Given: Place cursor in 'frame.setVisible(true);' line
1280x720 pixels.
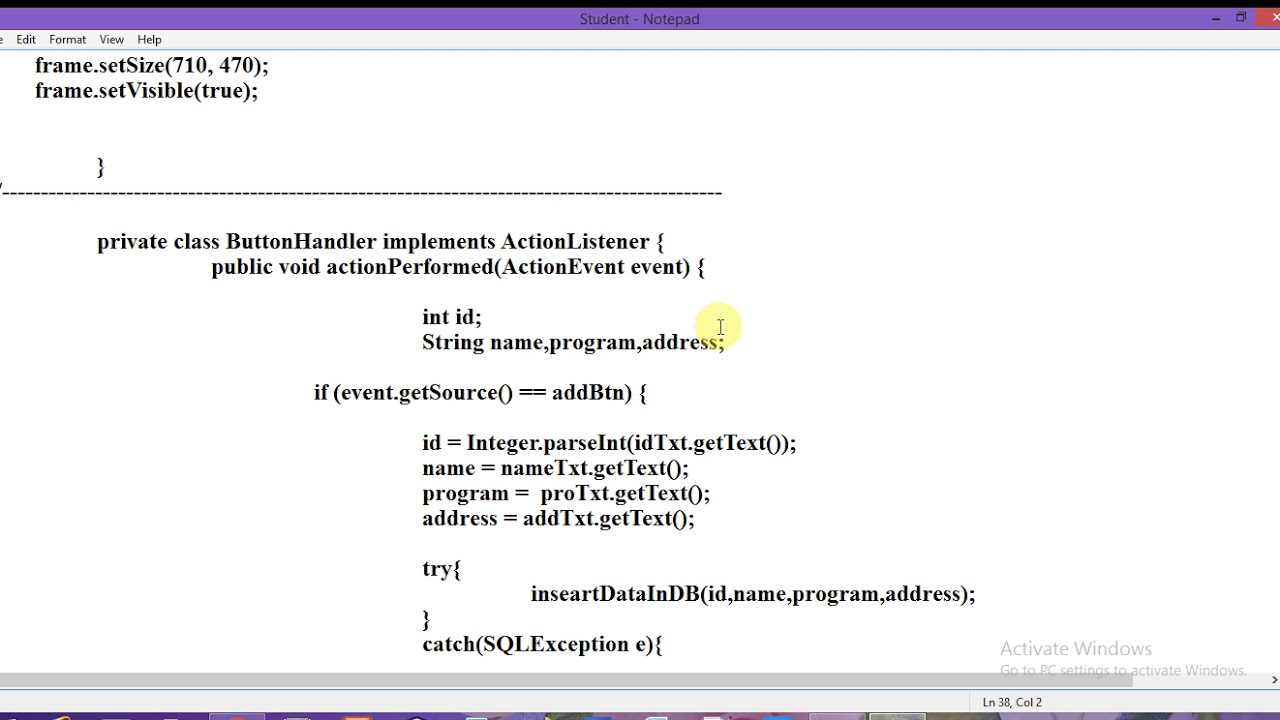Looking at the screenshot, I should (x=146, y=91).
